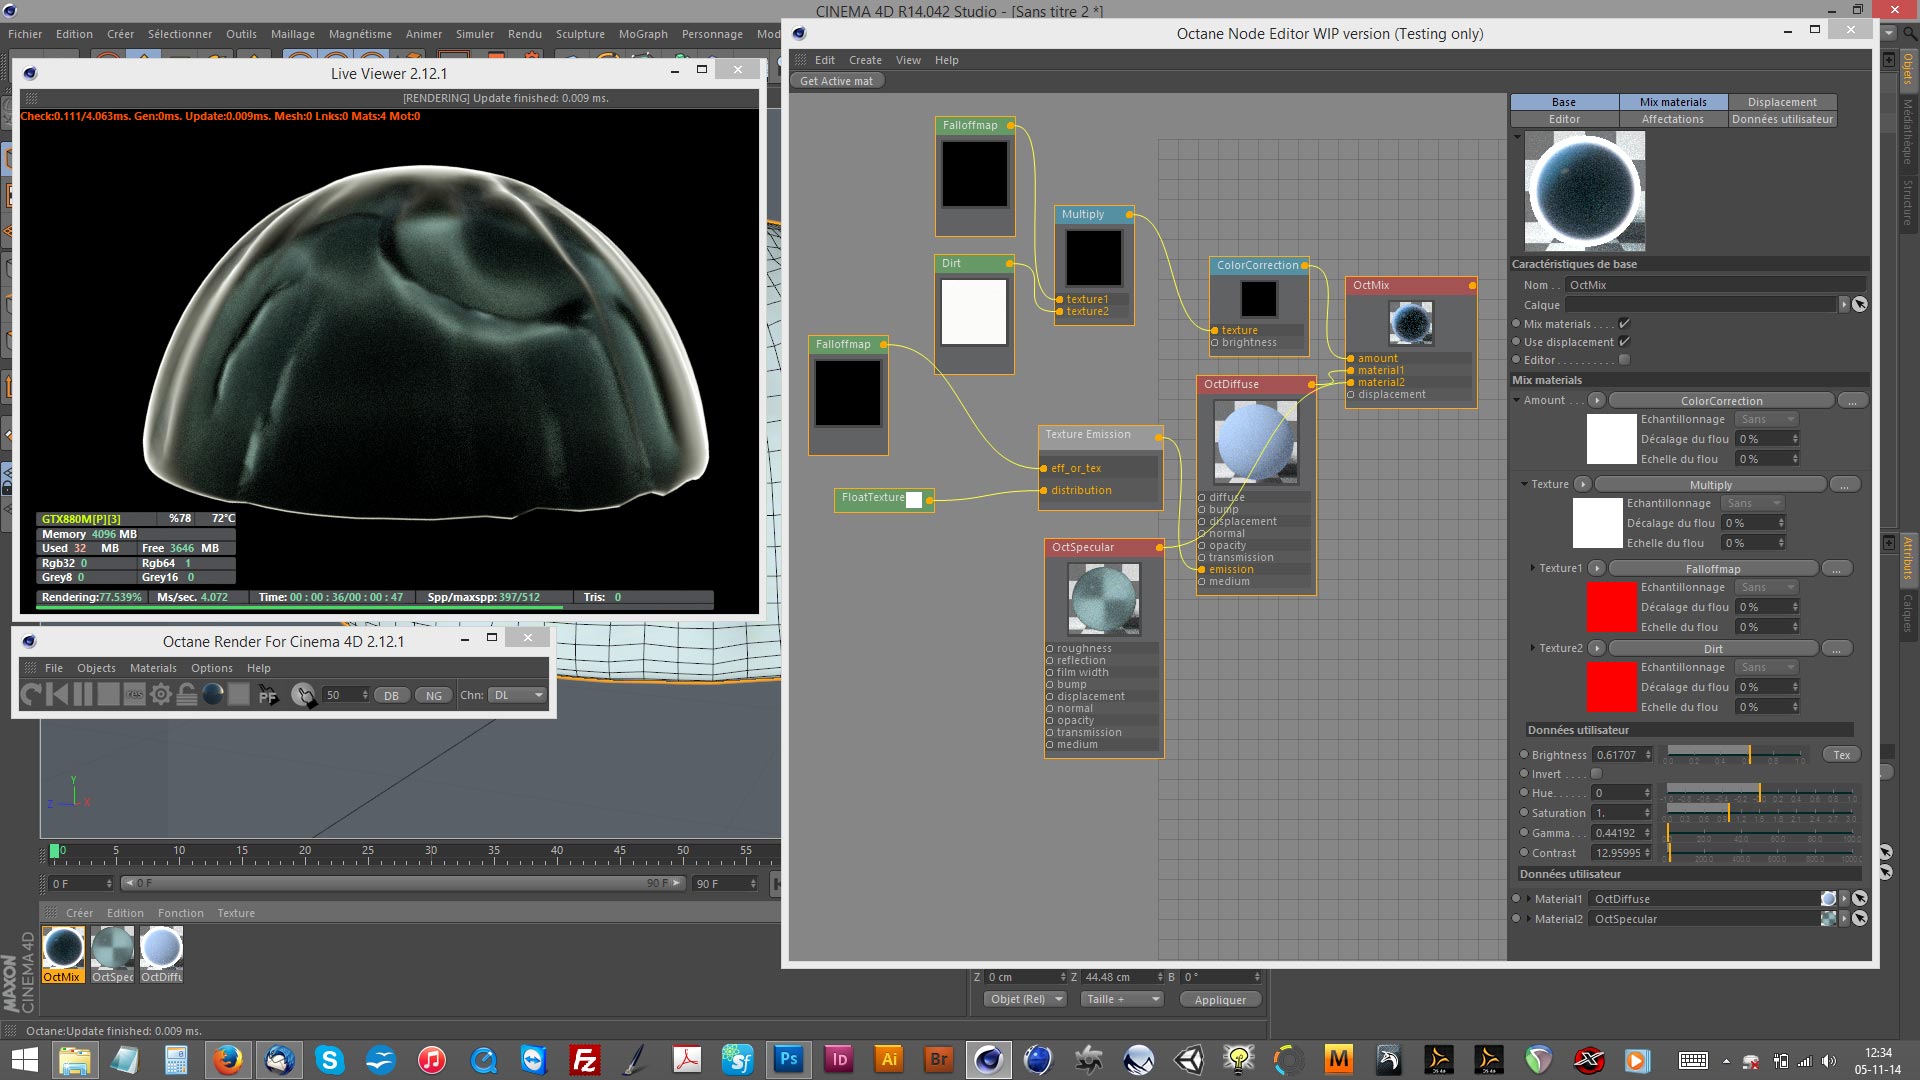The height and width of the screenshot is (1080, 1920).
Task: Click the lock resolution padlock icon
Action: click(x=187, y=695)
